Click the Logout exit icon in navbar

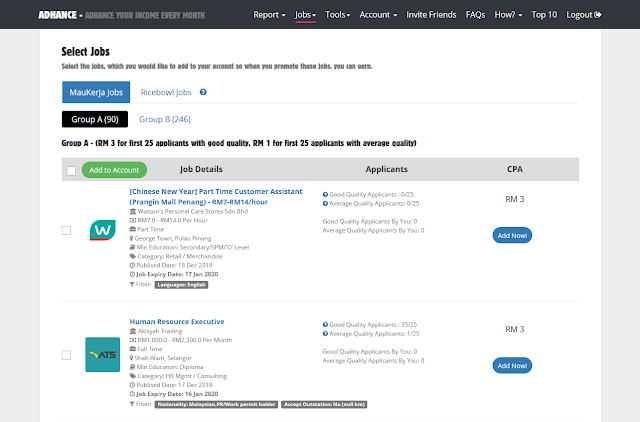(598, 15)
